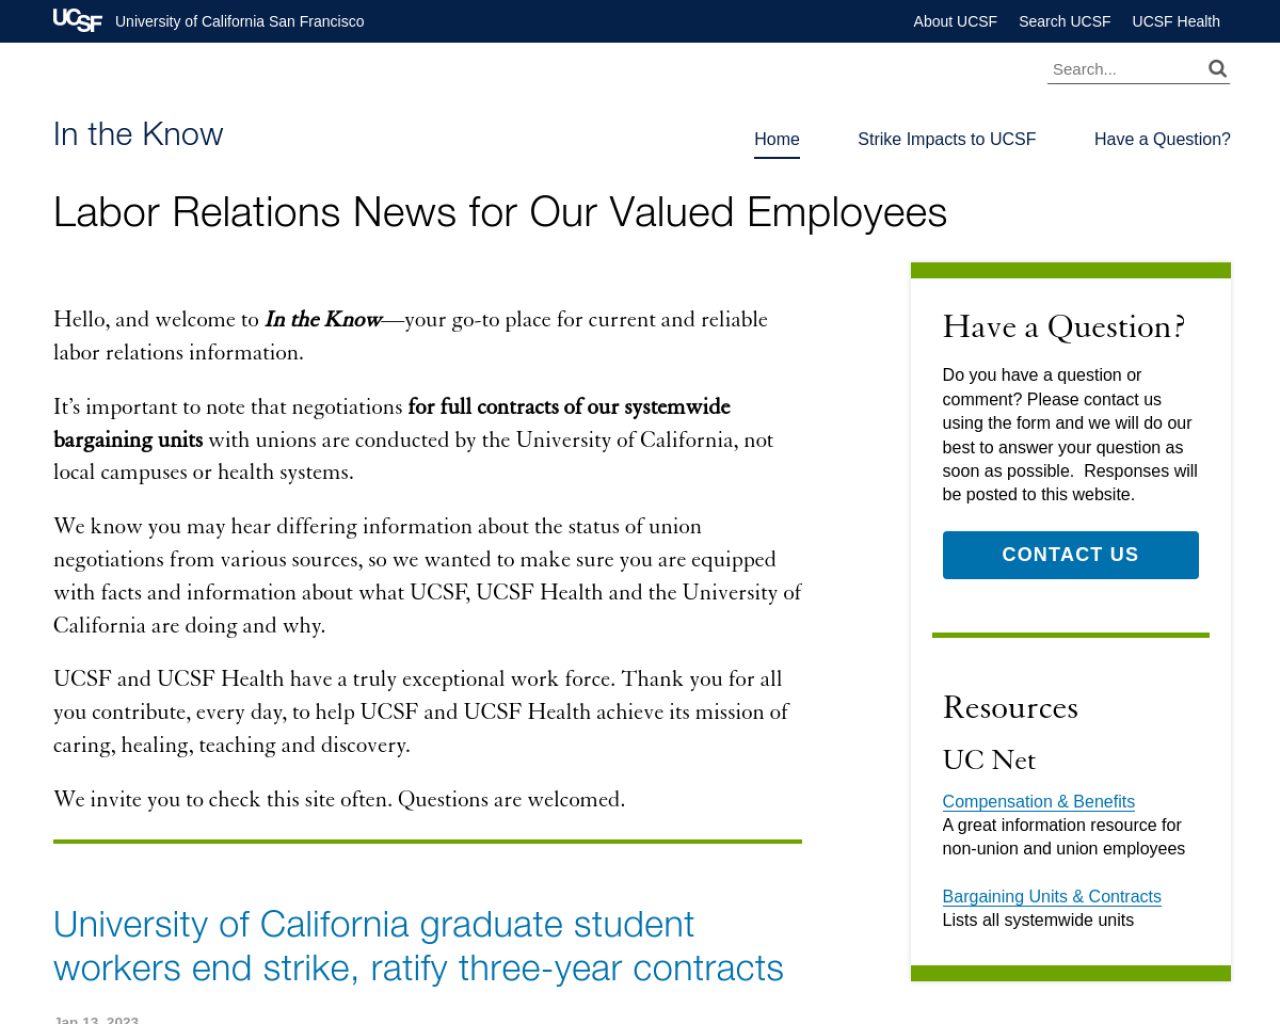Click the In the Know site title

[x=138, y=134]
